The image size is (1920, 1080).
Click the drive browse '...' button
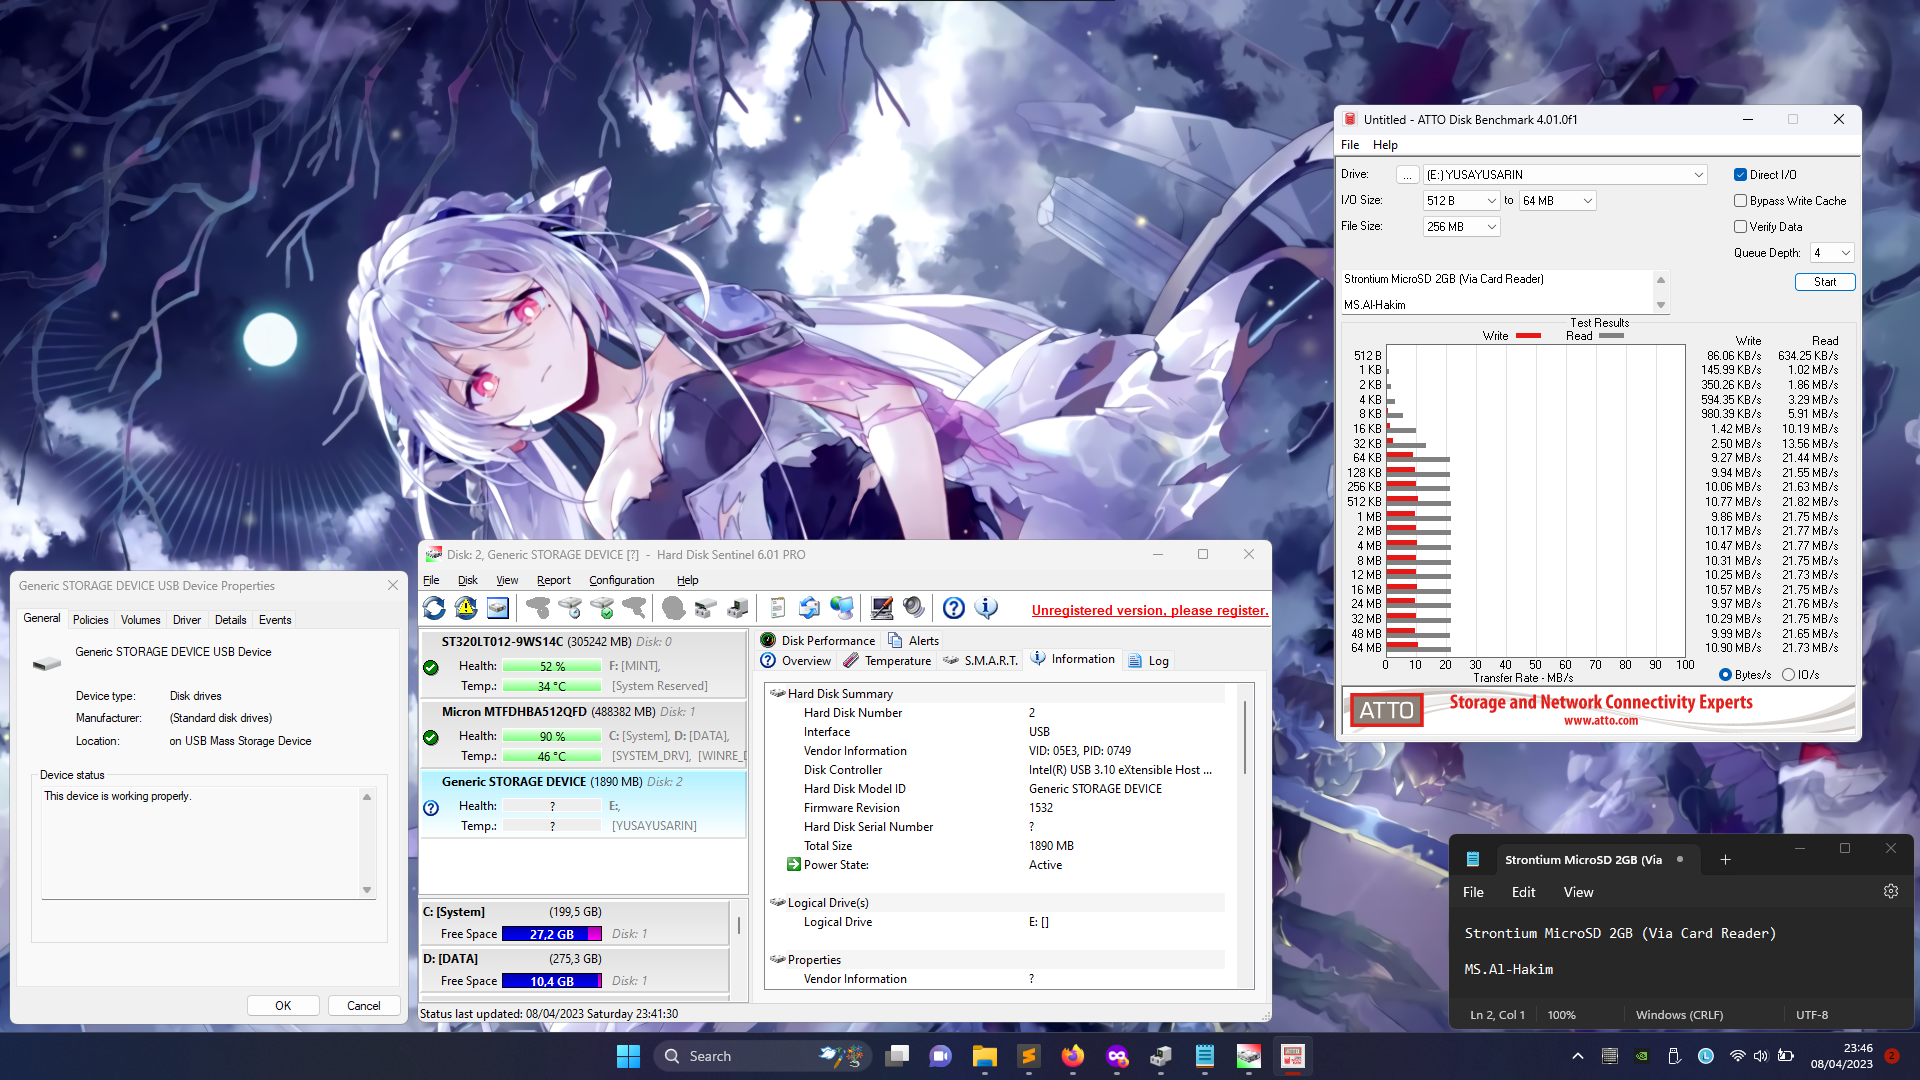pos(1407,175)
